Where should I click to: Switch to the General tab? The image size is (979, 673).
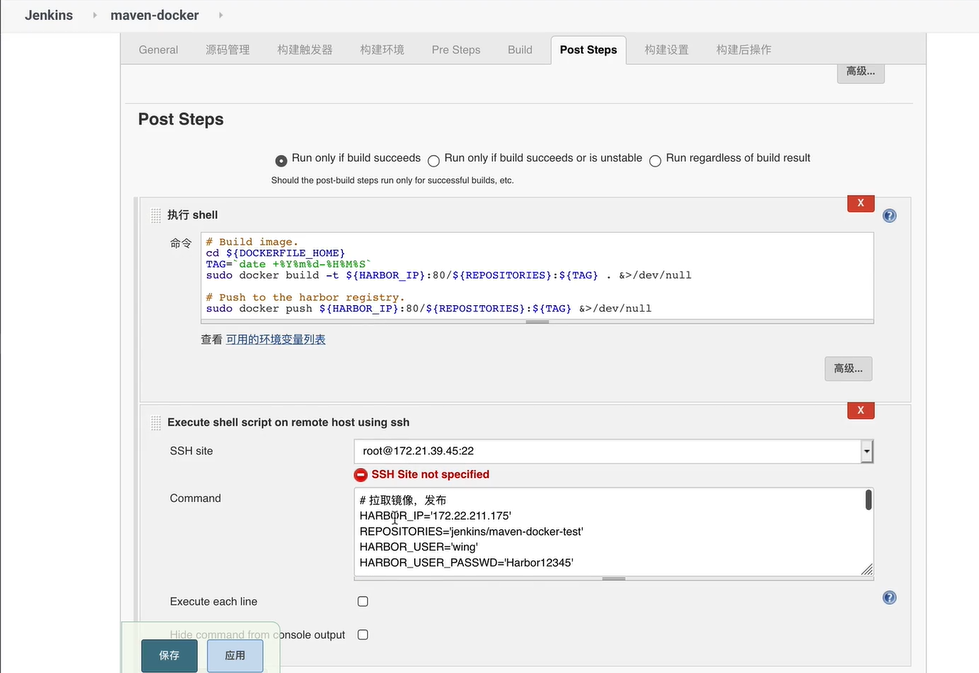158,50
